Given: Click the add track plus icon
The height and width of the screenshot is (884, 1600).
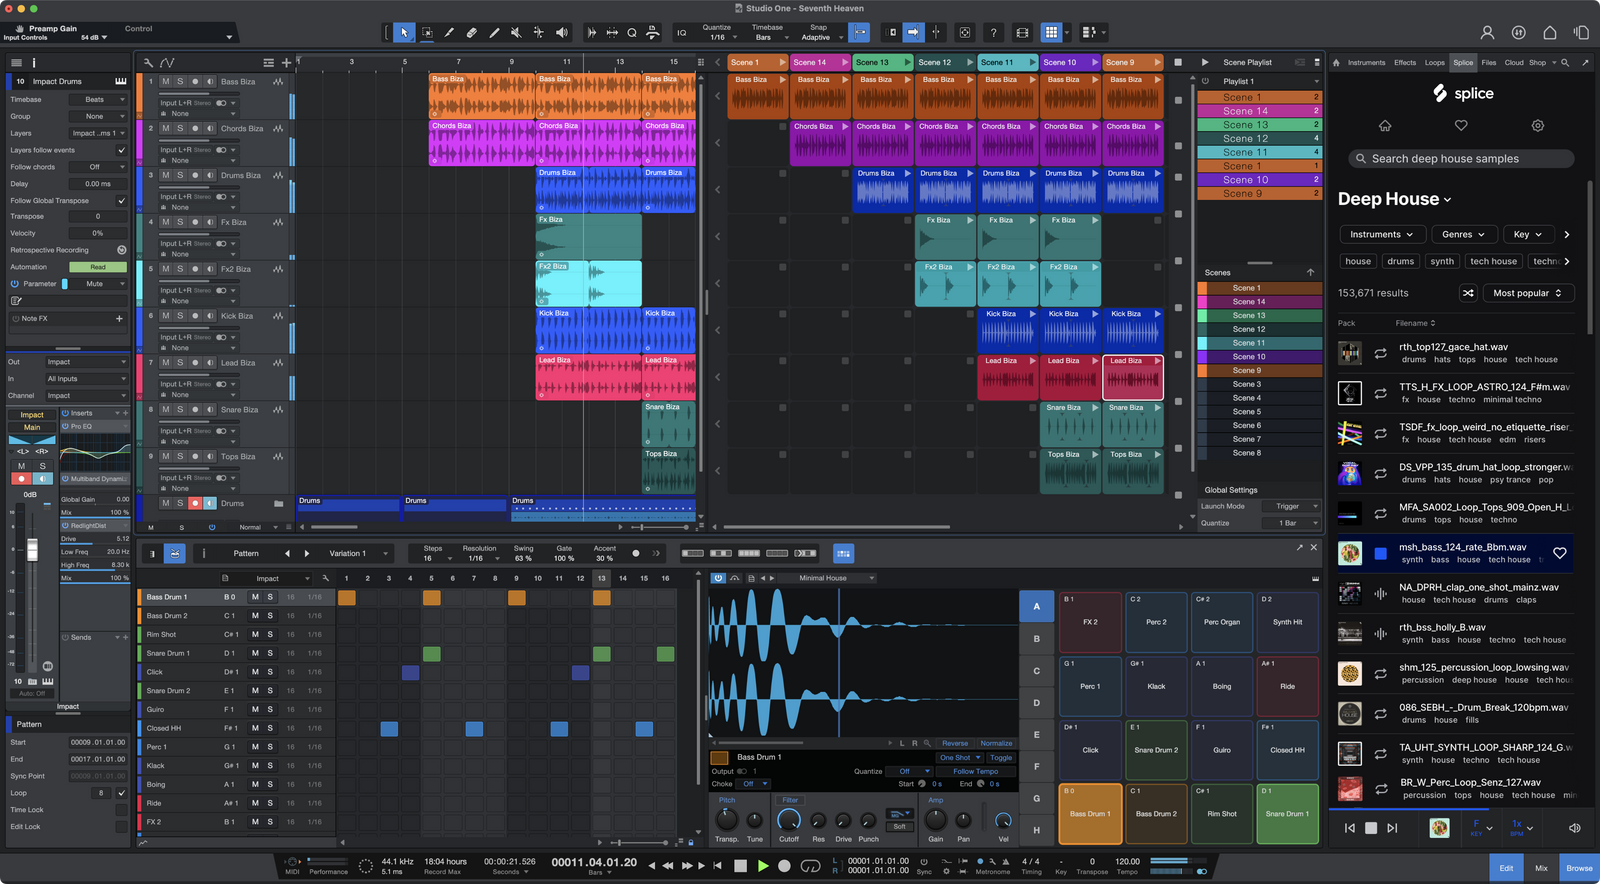Looking at the screenshot, I should [x=286, y=62].
